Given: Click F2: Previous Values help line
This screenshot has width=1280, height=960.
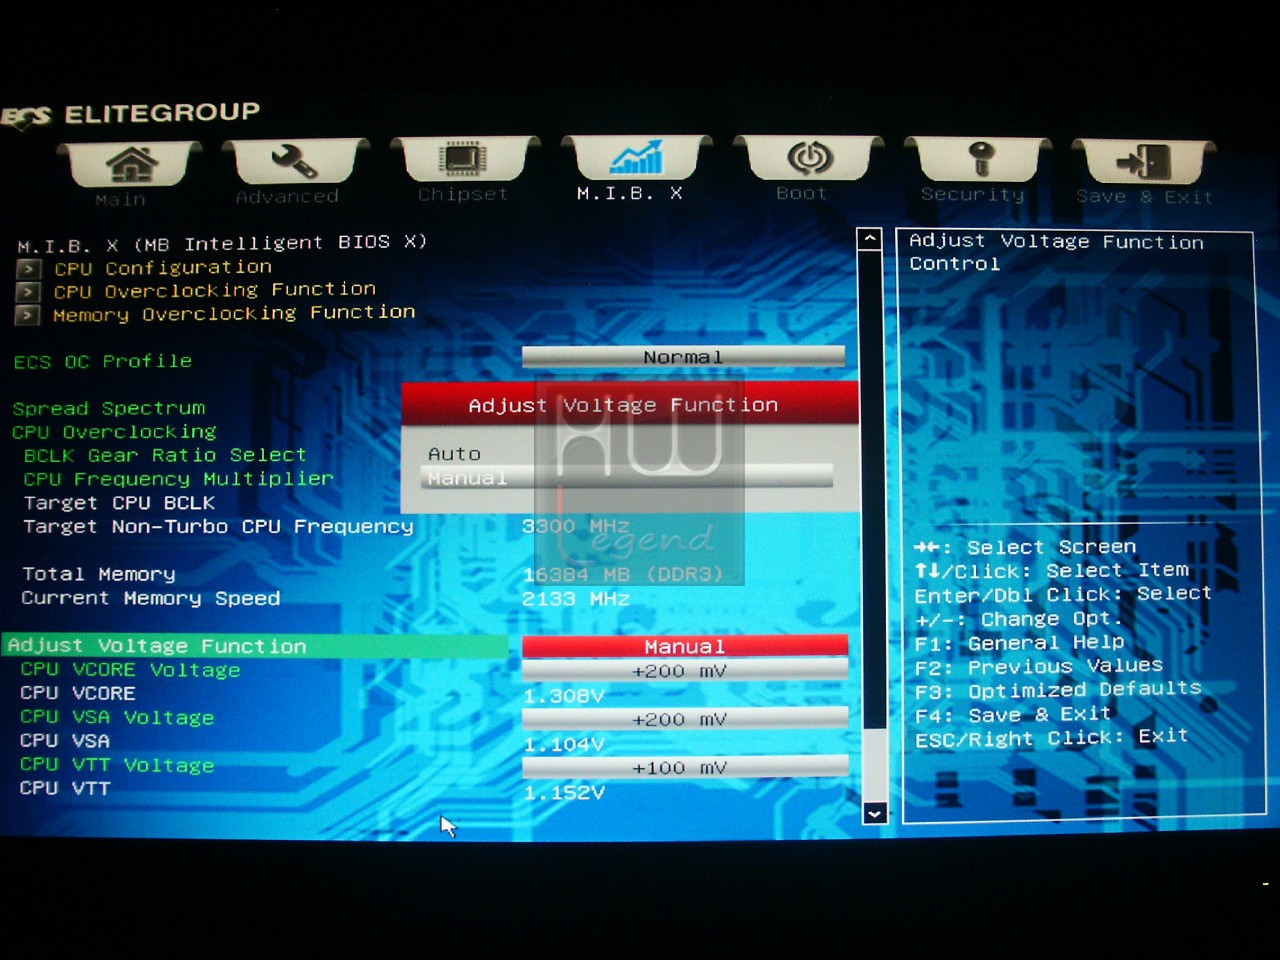Looking at the screenshot, I should point(1039,666).
